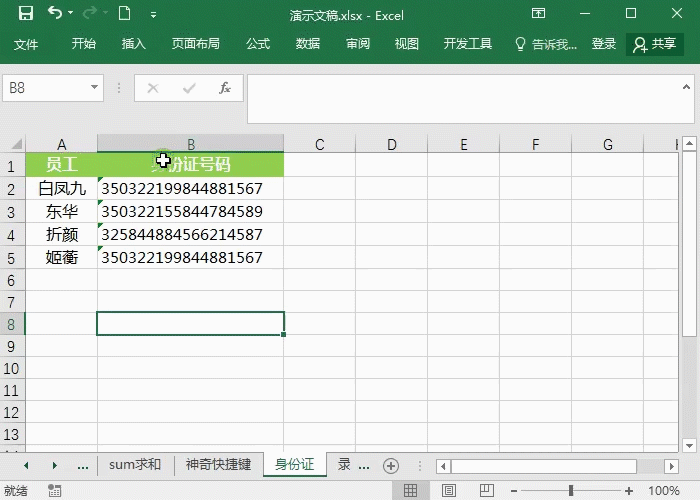Switch to the 开始 ribbon tab

pos(83,43)
